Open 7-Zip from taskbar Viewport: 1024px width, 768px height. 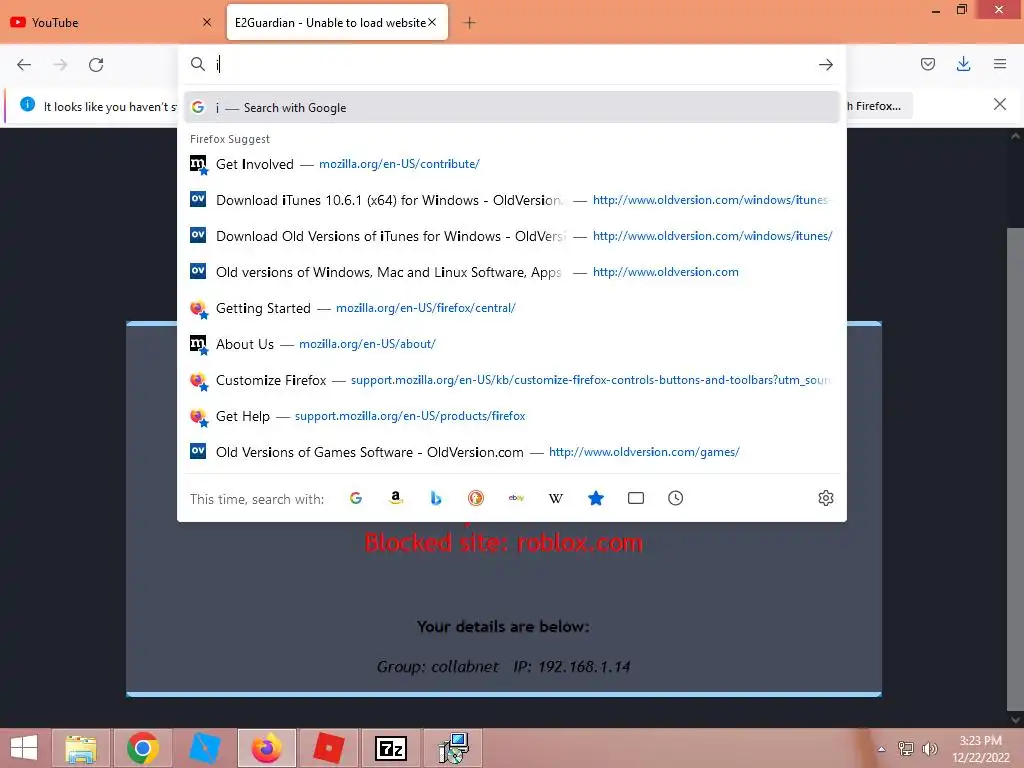tap(391, 748)
